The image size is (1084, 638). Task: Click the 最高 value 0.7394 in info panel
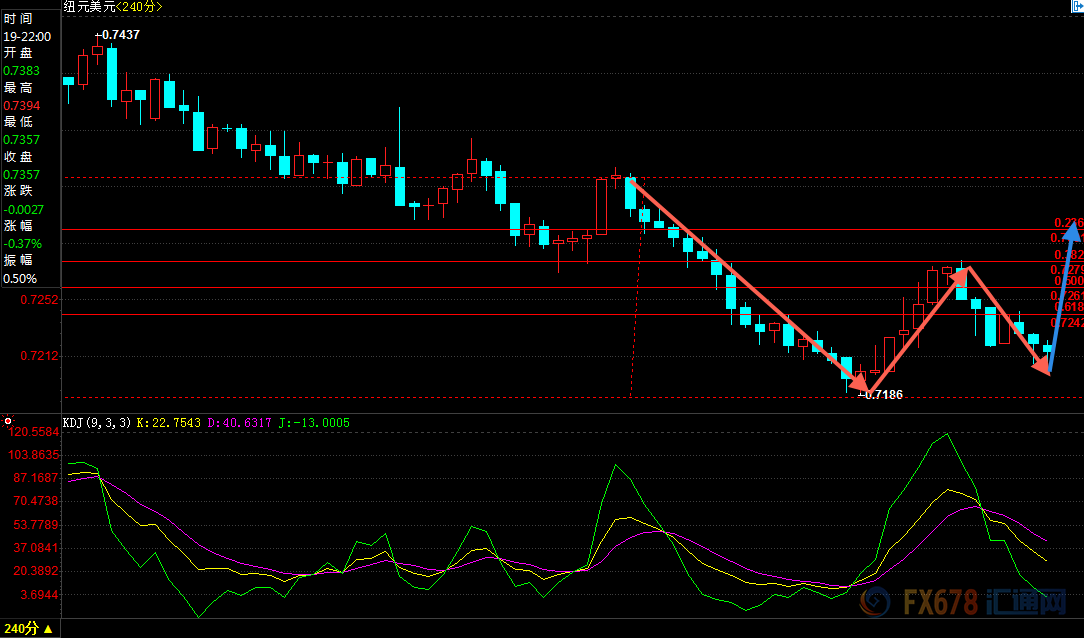point(22,105)
